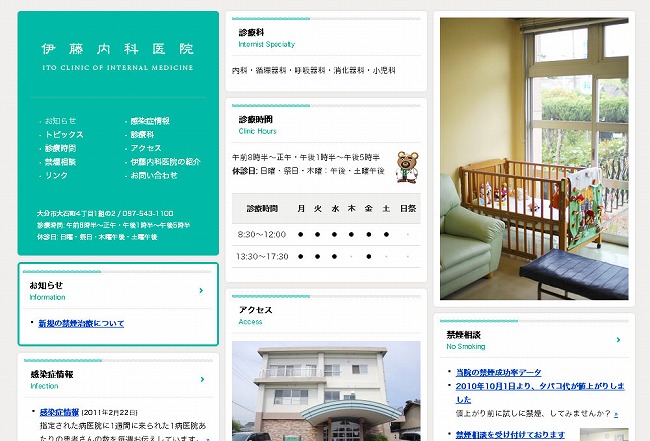Select お知らせ in the green menu

tap(61, 121)
